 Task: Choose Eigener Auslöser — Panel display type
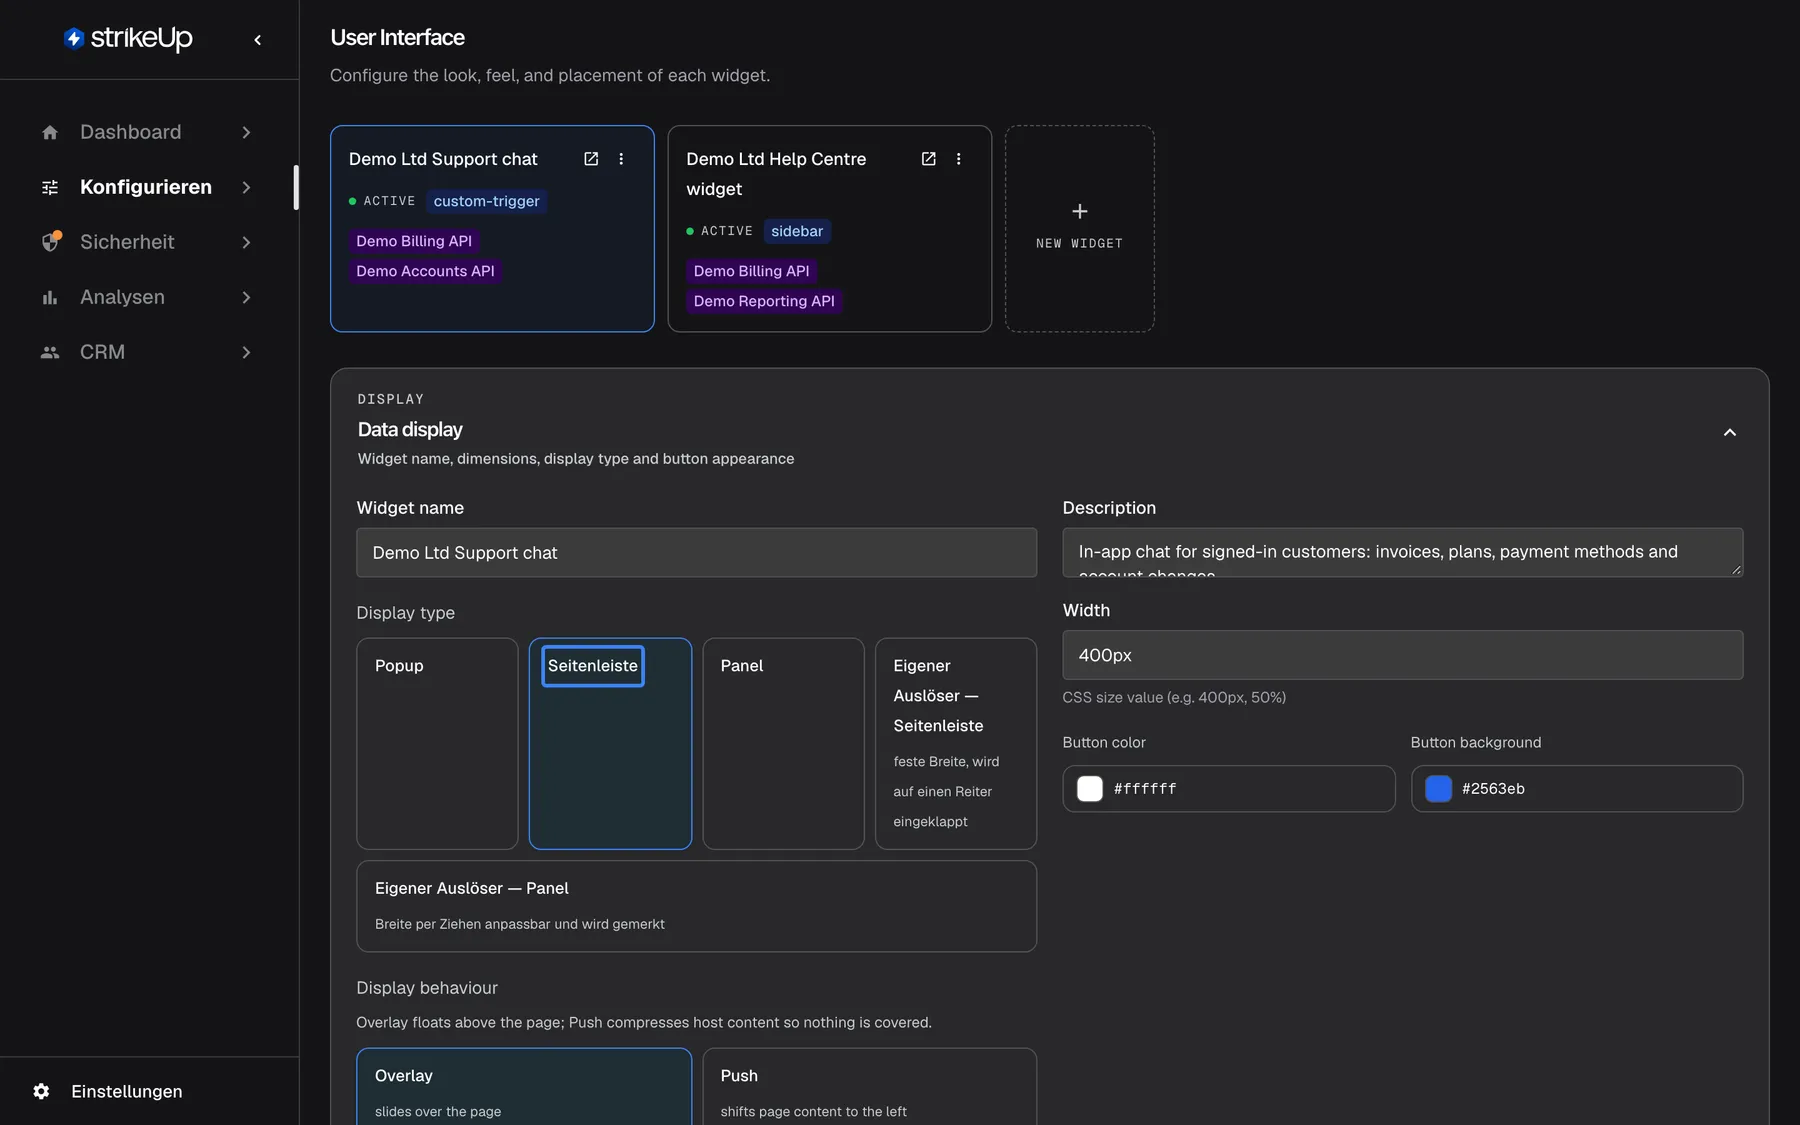(696, 906)
